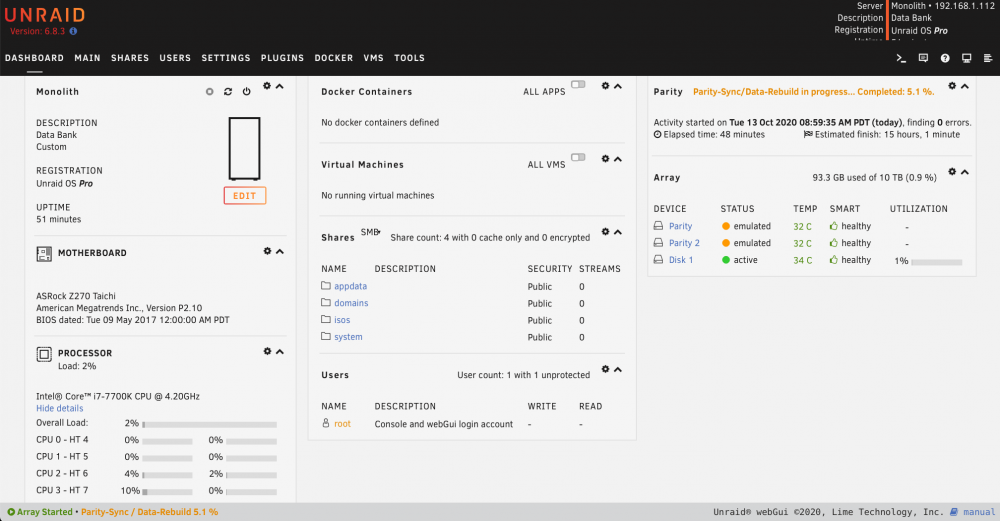
Task: Open the VMS tab
Action: pyautogui.click(x=374, y=58)
